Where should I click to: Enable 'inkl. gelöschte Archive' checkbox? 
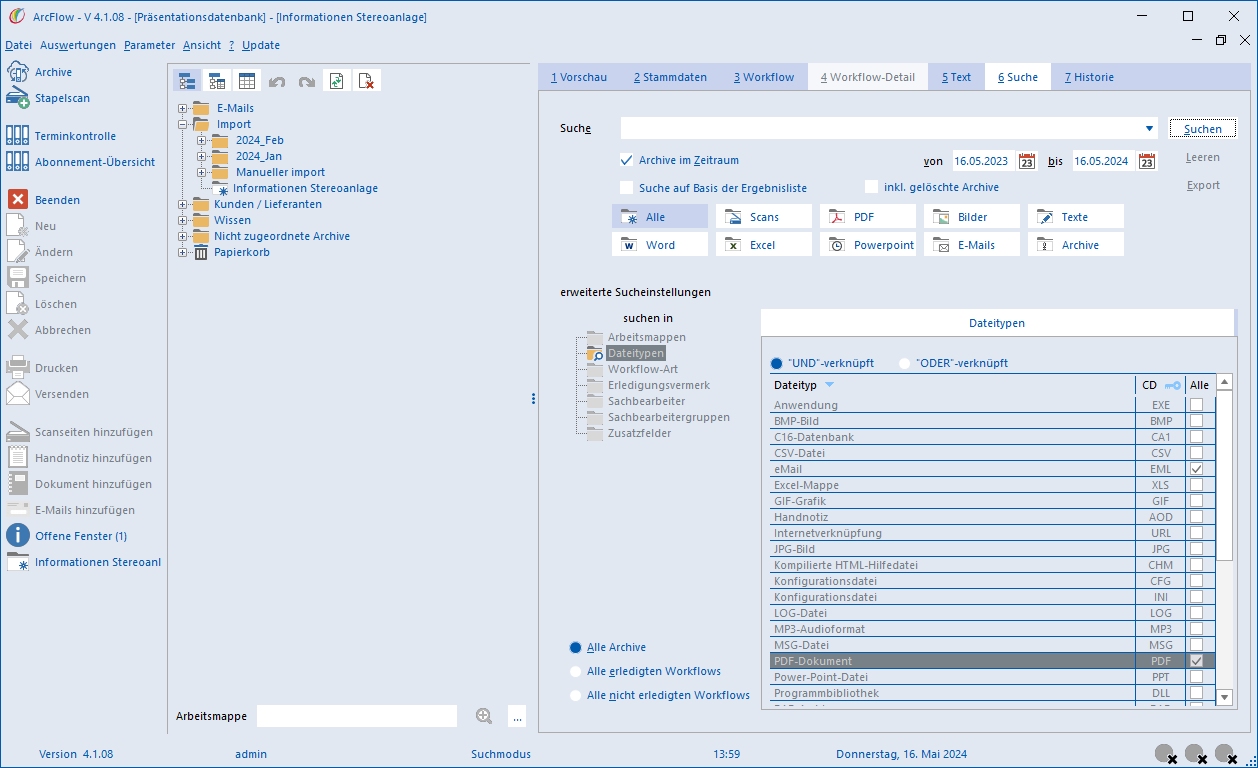point(872,187)
